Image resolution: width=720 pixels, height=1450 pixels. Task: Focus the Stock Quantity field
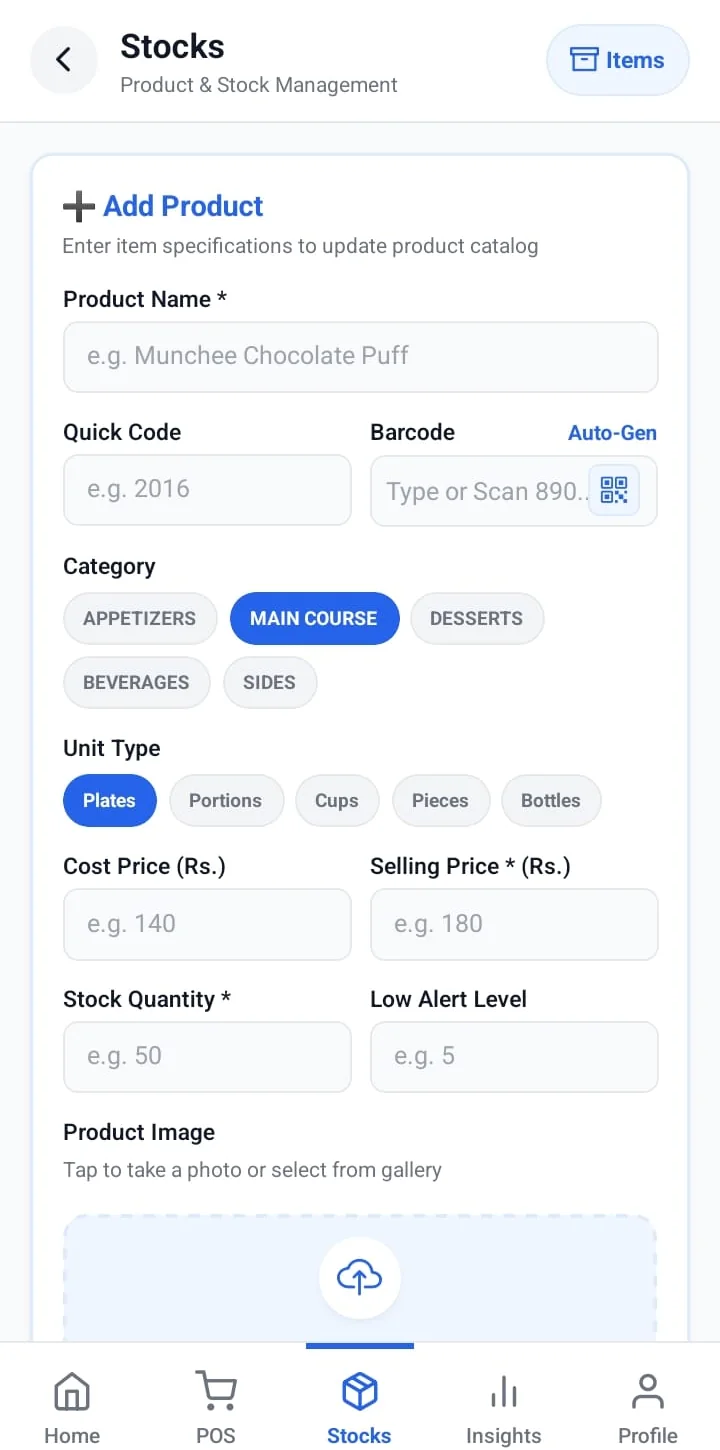tap(208, 1056)
